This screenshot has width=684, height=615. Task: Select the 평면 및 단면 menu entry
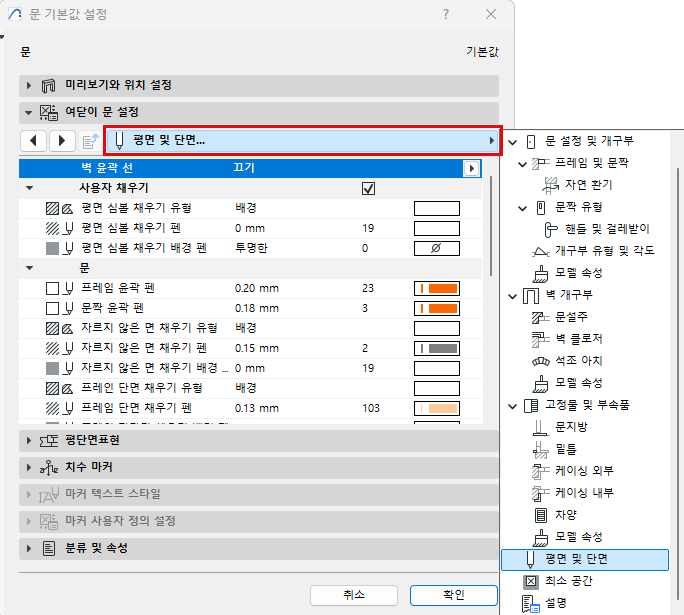click(585, 560)
